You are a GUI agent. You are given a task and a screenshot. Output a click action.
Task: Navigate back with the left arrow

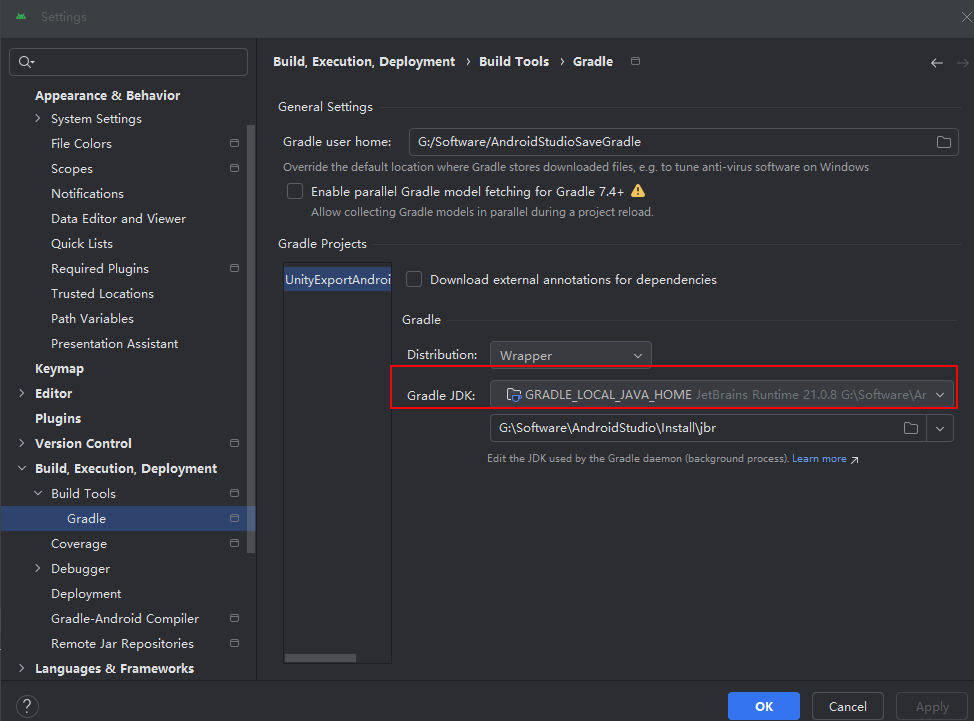(937, 63)
